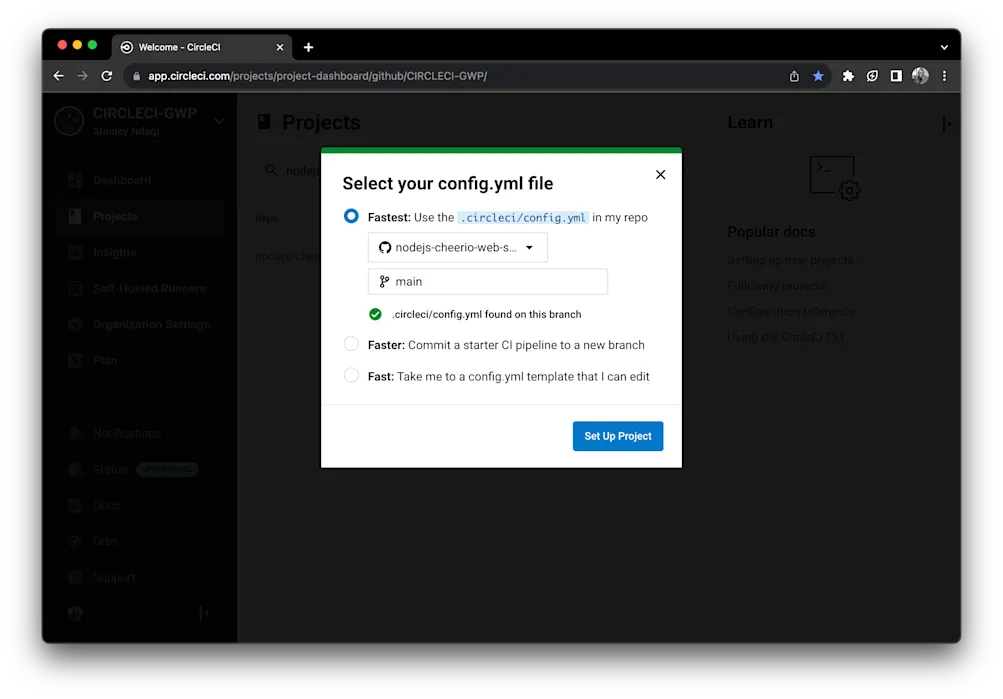Click the Set Up Project button
The image size is (1003, 699).
617,436
